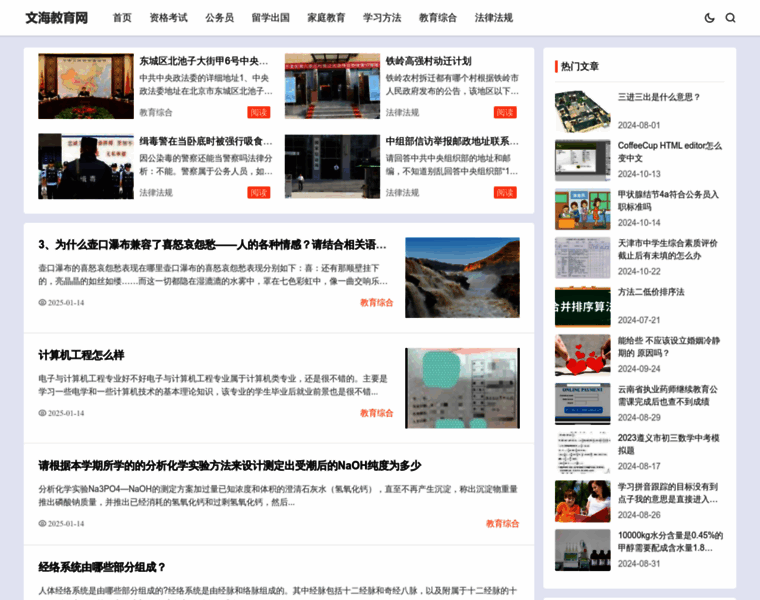Click 阅读 button for 东城区北池子大街 article
Screen dimensions: 760x600
(x=259, y=112)
